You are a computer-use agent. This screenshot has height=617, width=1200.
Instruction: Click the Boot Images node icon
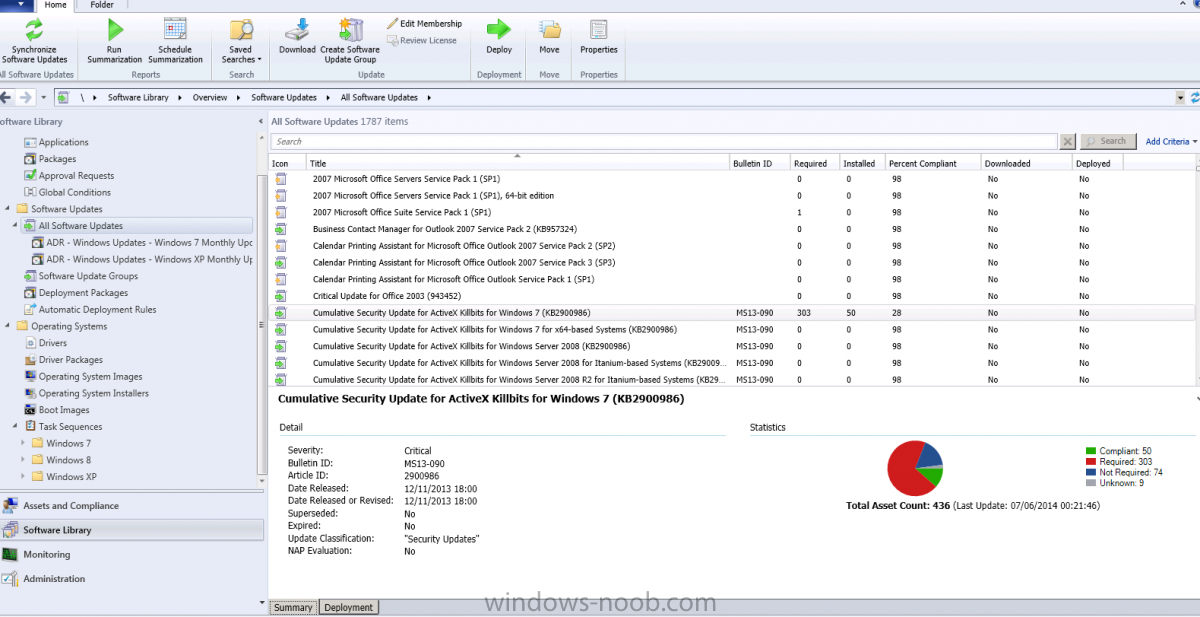(x=30, y=410)
